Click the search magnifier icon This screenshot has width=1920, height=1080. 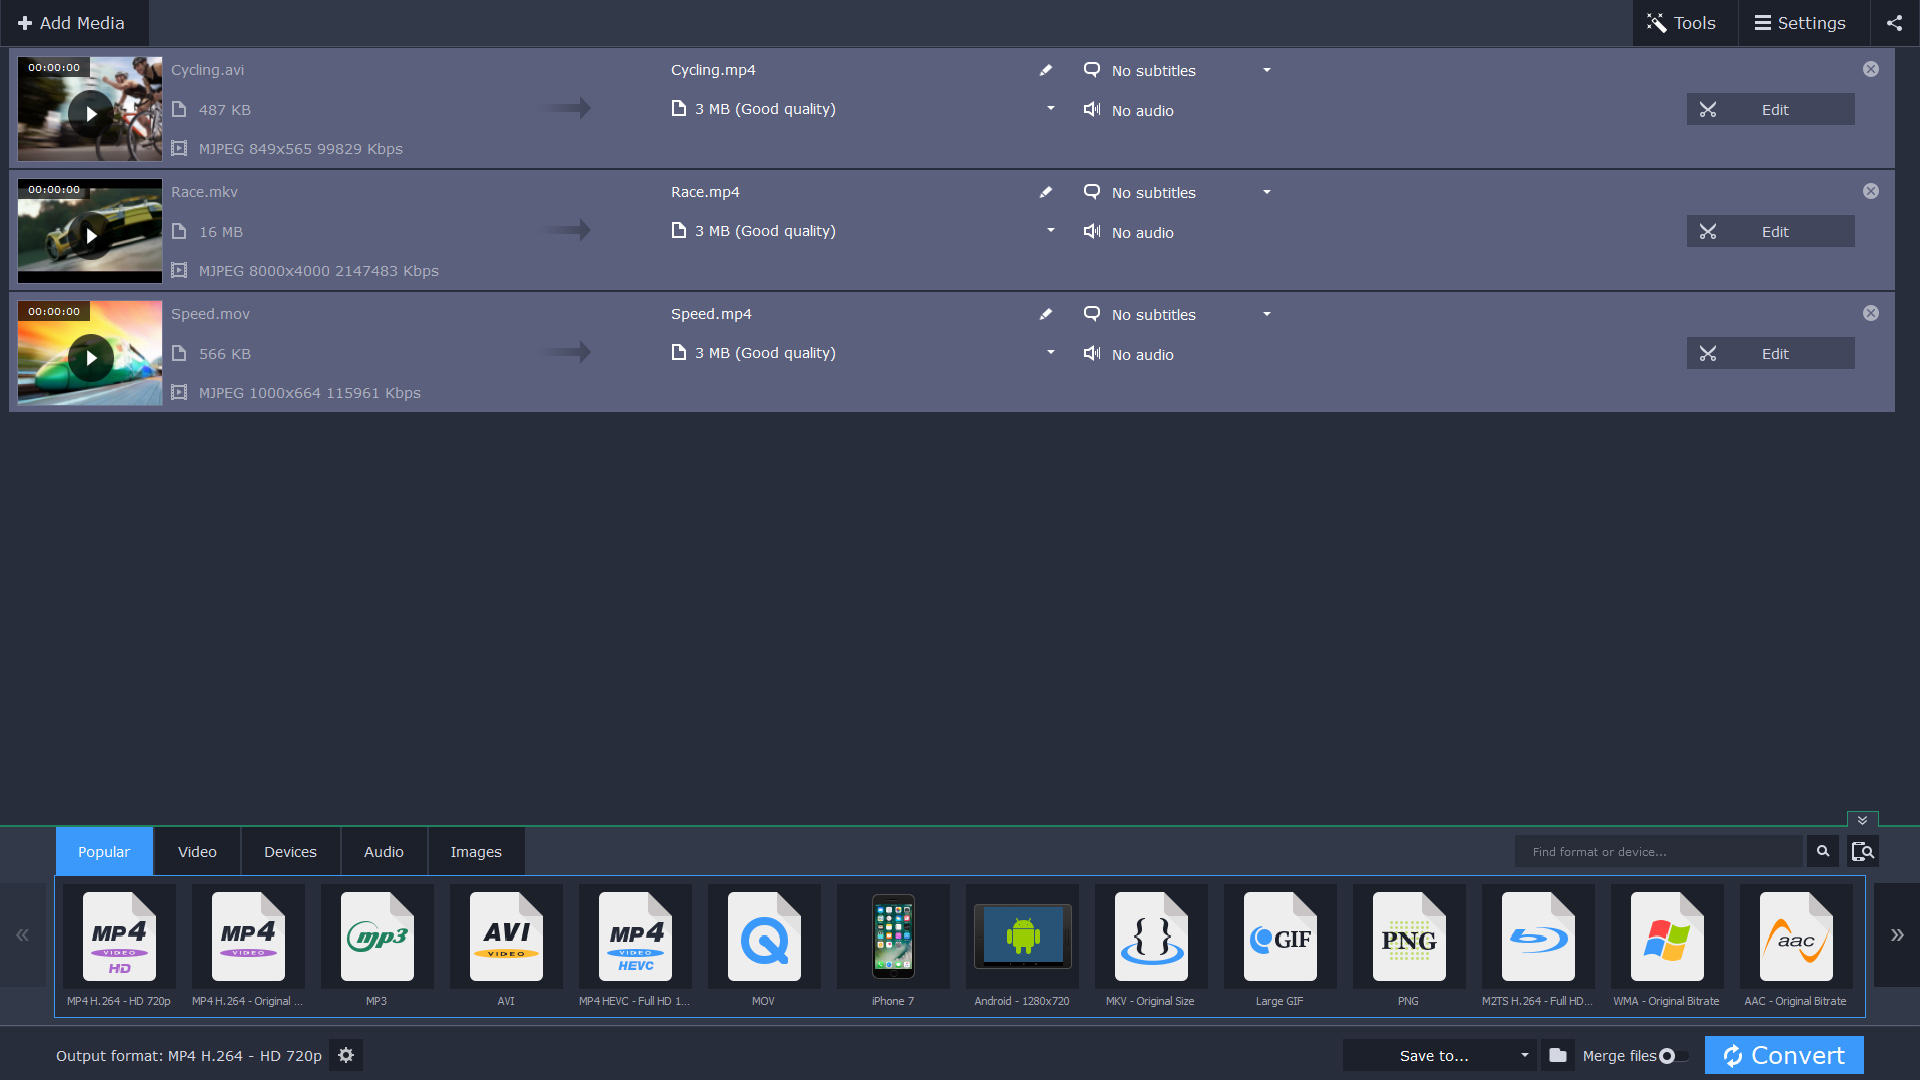(x=1822, y=851)
